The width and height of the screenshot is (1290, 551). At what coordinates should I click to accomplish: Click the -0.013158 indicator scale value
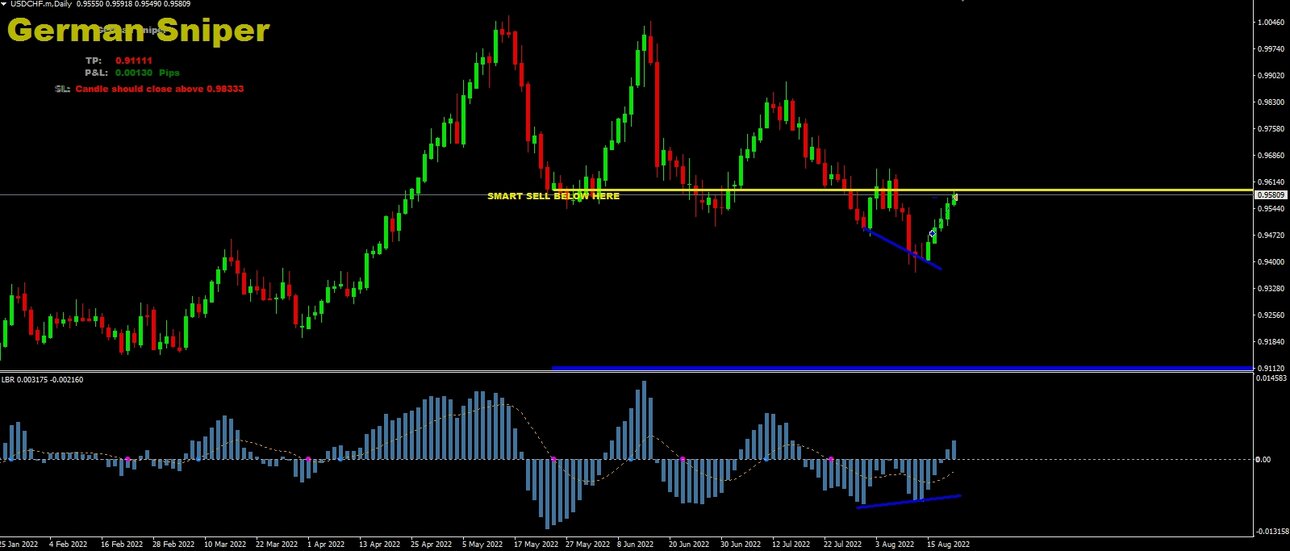(1271, 532)
